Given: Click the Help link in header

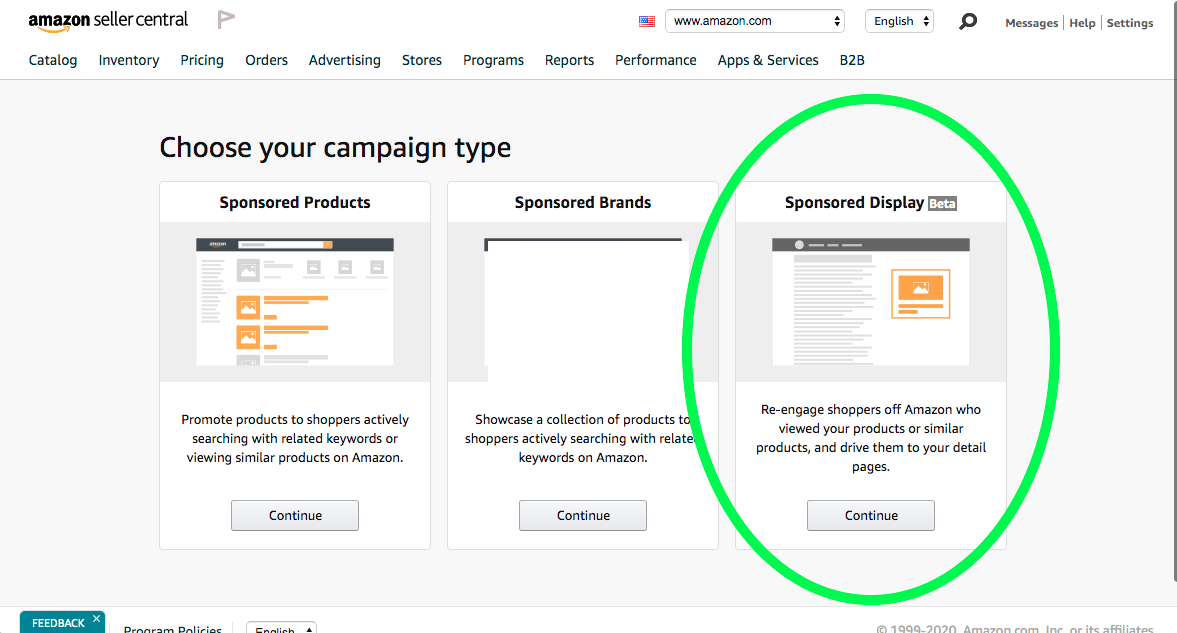Looking at the screenshot, I should tap(1082, 23).
